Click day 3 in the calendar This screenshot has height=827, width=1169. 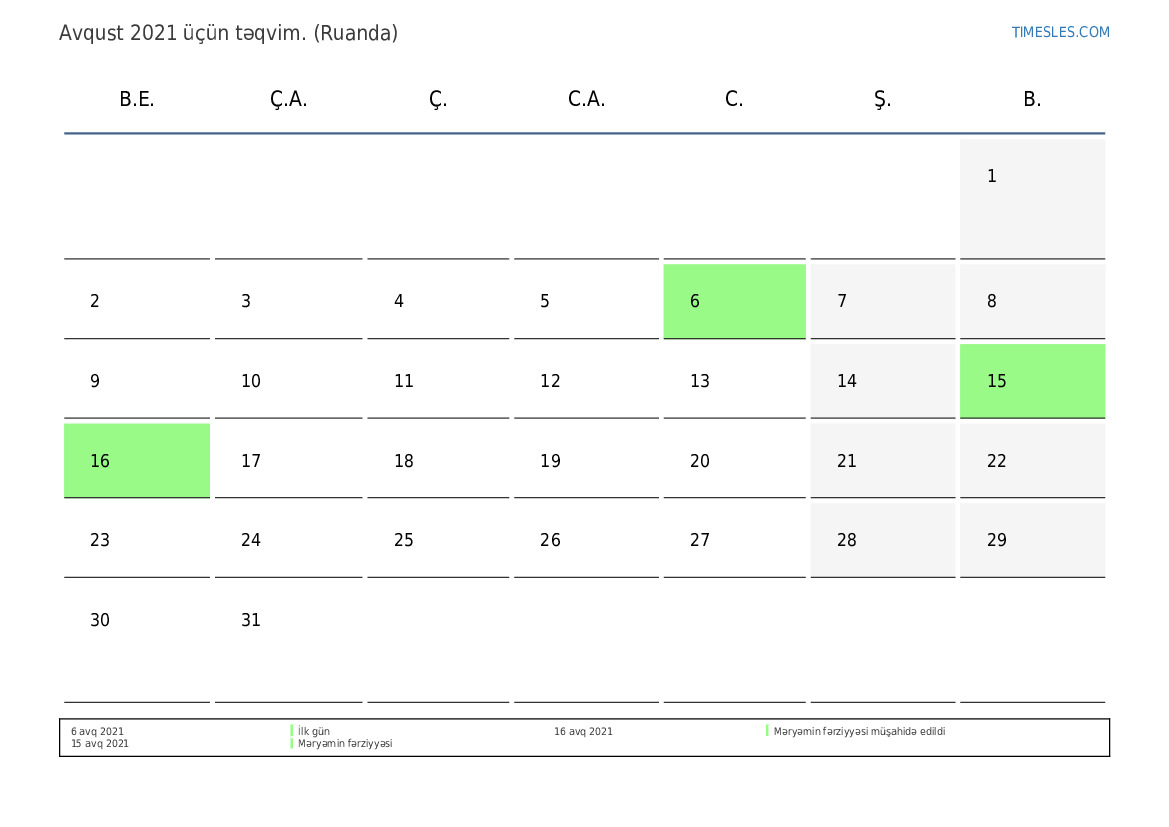point(289,301)
